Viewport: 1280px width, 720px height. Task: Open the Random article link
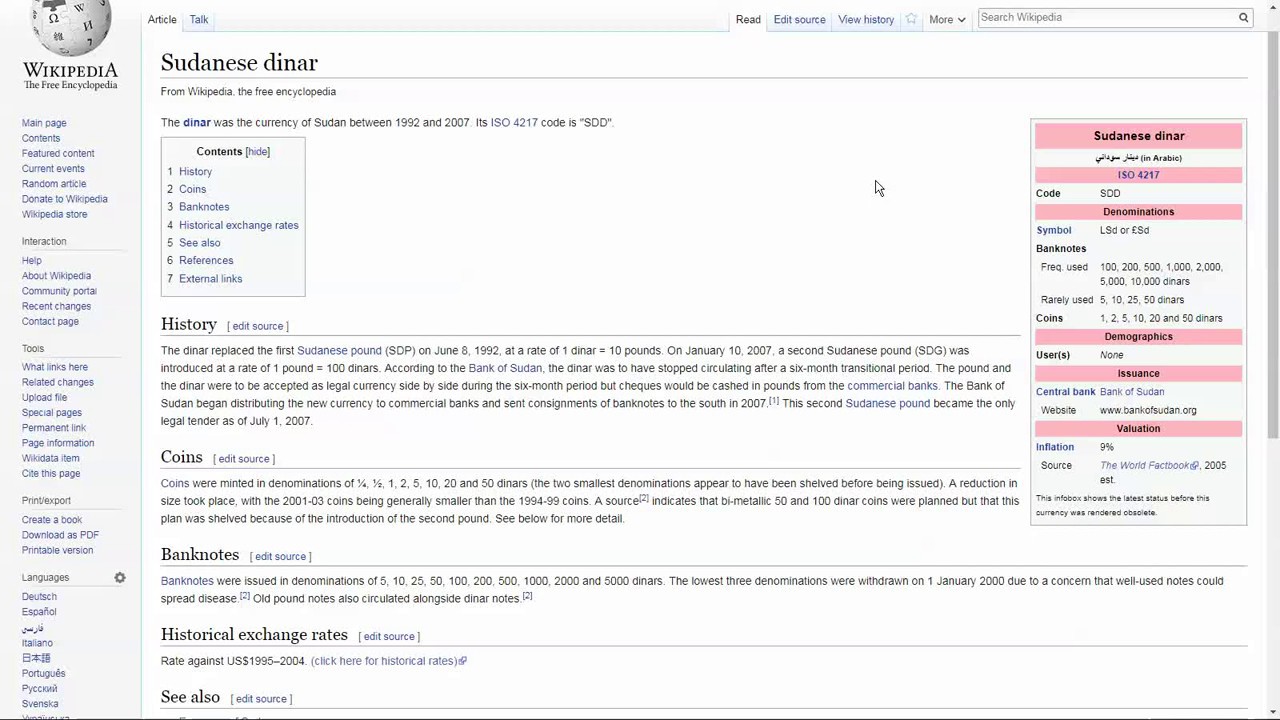(54, 183)
